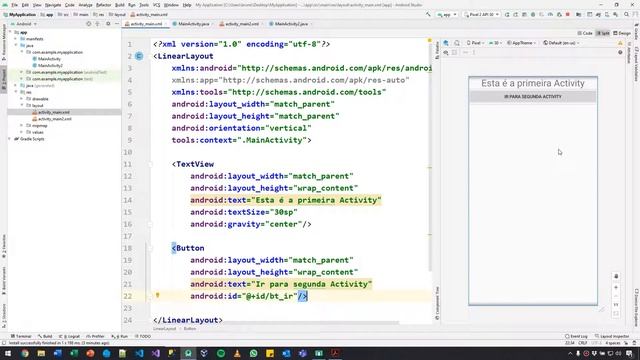Switch to MainActivity2.java tab
640x360 pixels.
point(291,24)
